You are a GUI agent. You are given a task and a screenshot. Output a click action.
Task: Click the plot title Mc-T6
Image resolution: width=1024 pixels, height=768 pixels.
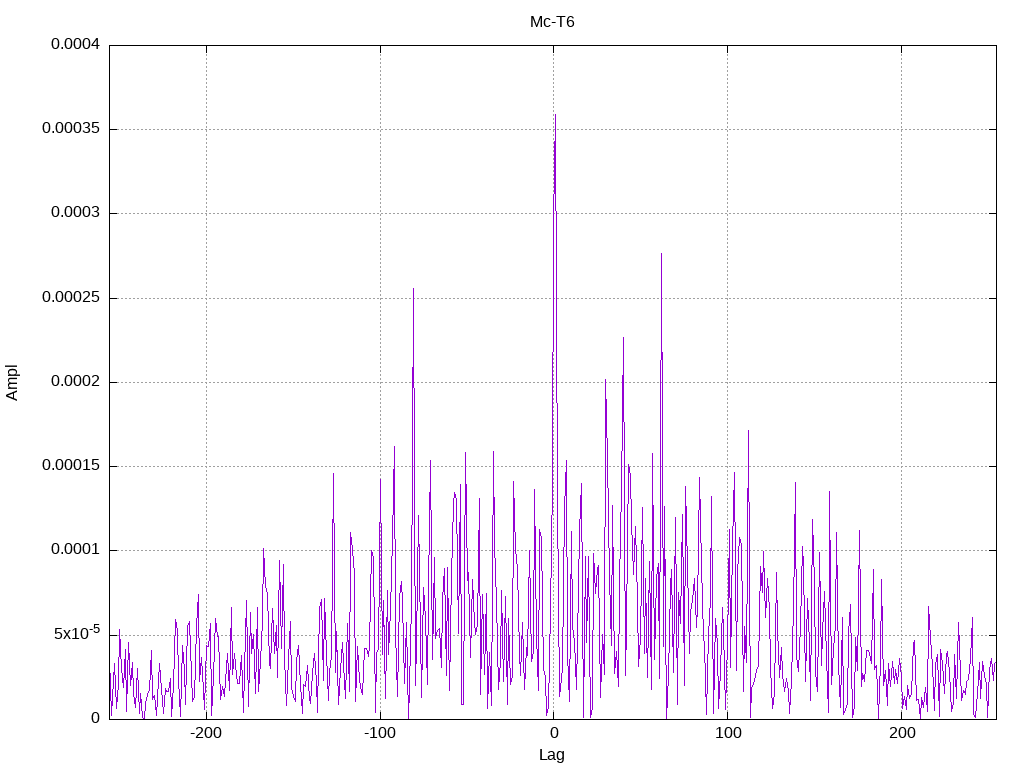552,22
